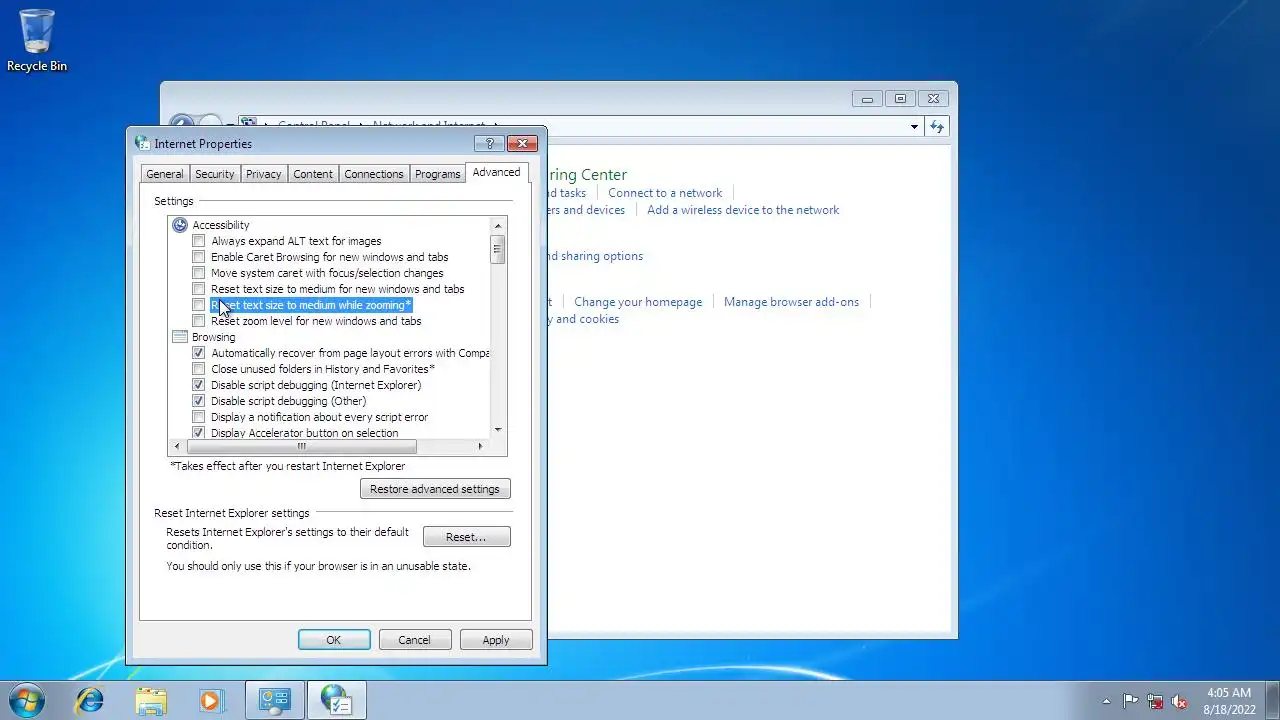Click the Windows Start orb
This screenshot has width=1280, height=720.
pyautogui.click(x=27, y=700)
